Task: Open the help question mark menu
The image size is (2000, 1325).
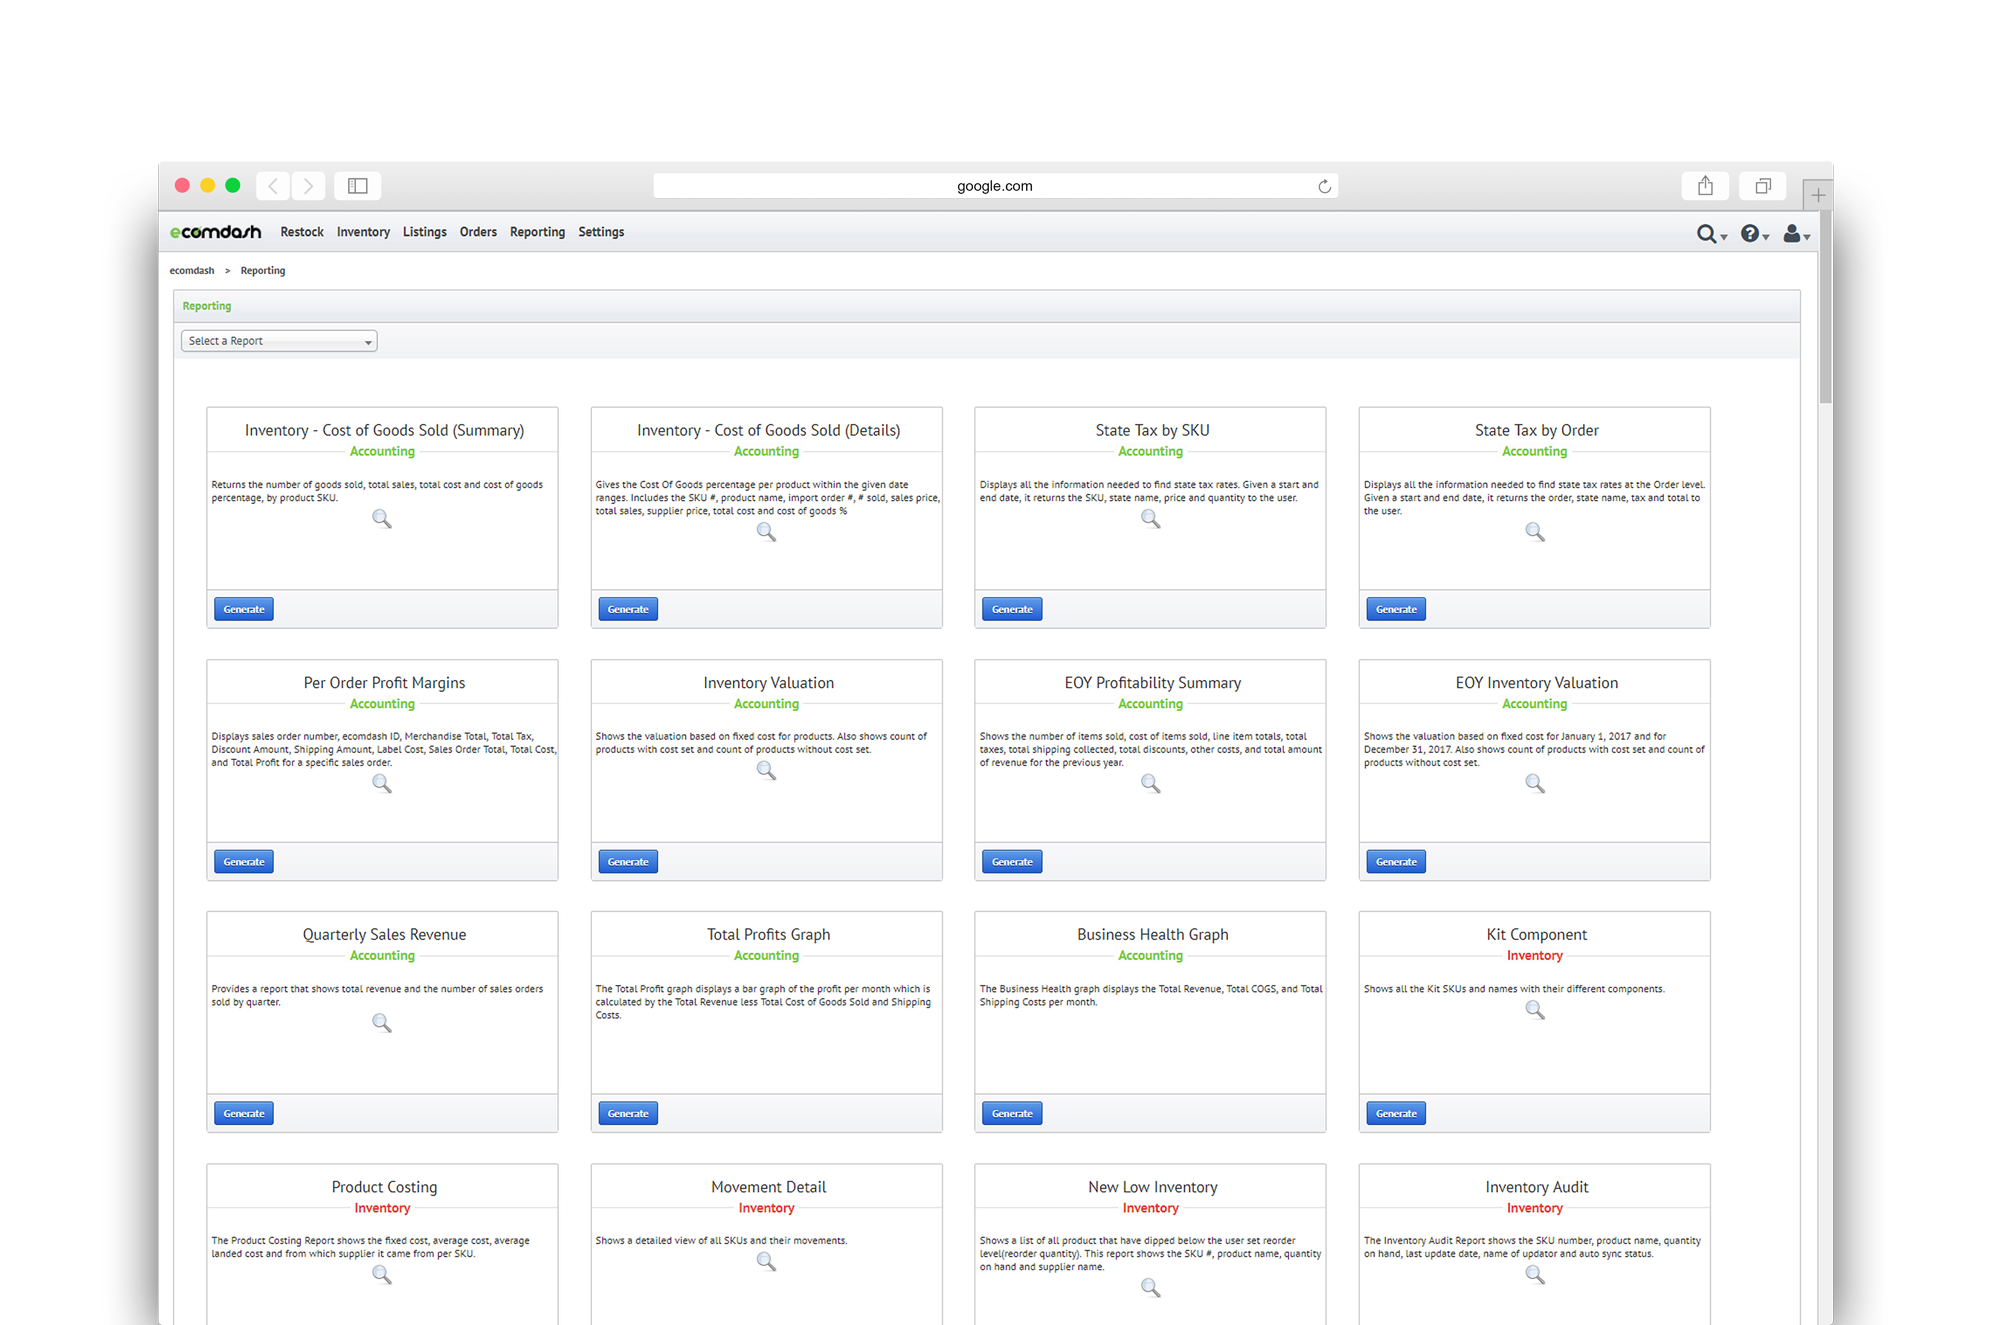Action: click(1754, 233)
